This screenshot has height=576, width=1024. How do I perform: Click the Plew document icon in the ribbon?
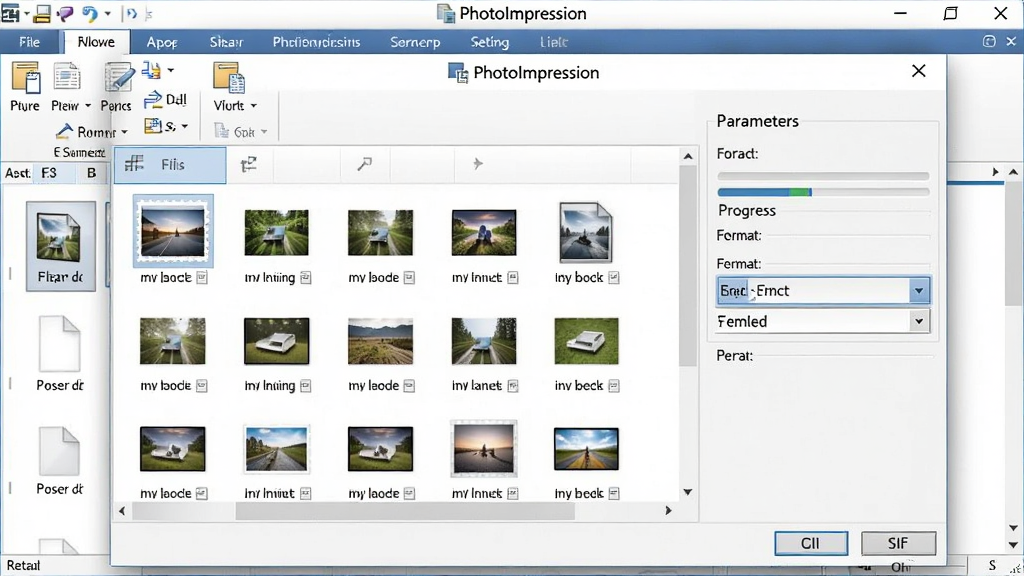click(66, 78)
